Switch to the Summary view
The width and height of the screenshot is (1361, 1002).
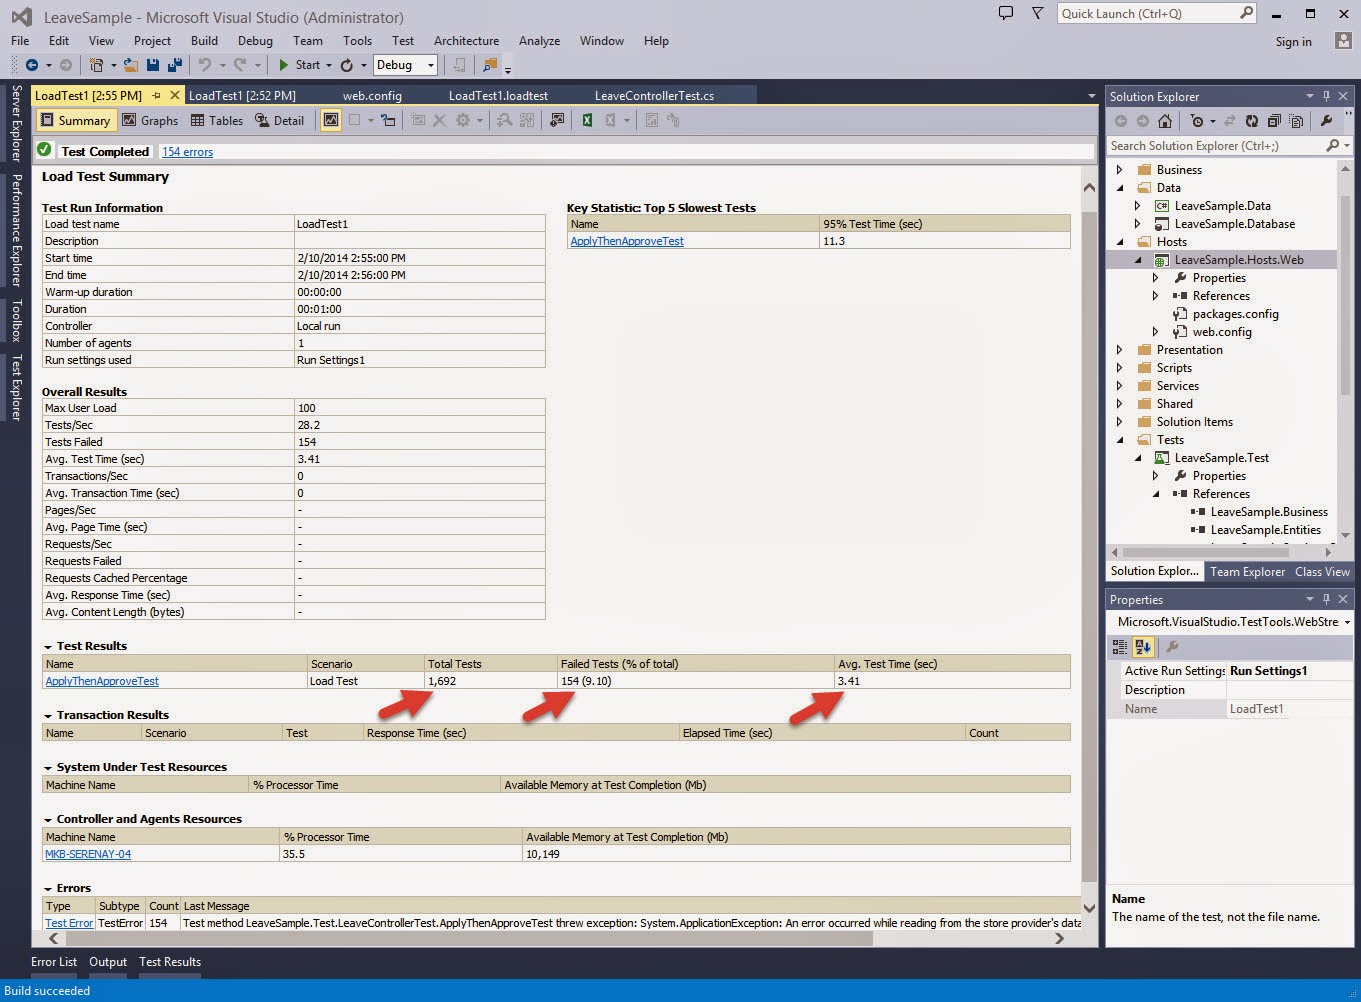coord(75,120)
